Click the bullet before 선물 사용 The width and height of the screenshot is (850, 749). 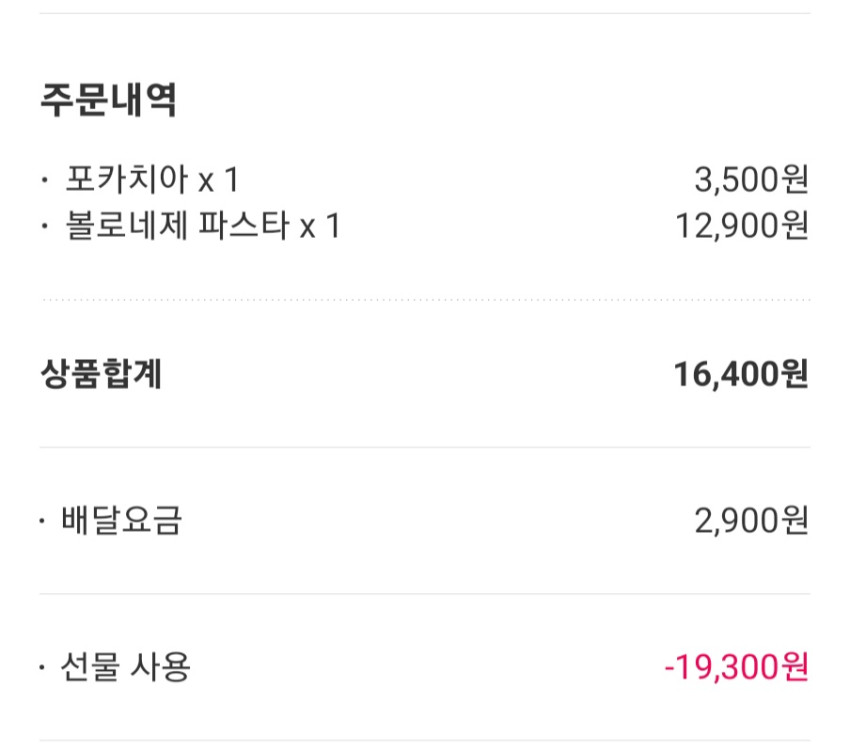pos(42,667)
